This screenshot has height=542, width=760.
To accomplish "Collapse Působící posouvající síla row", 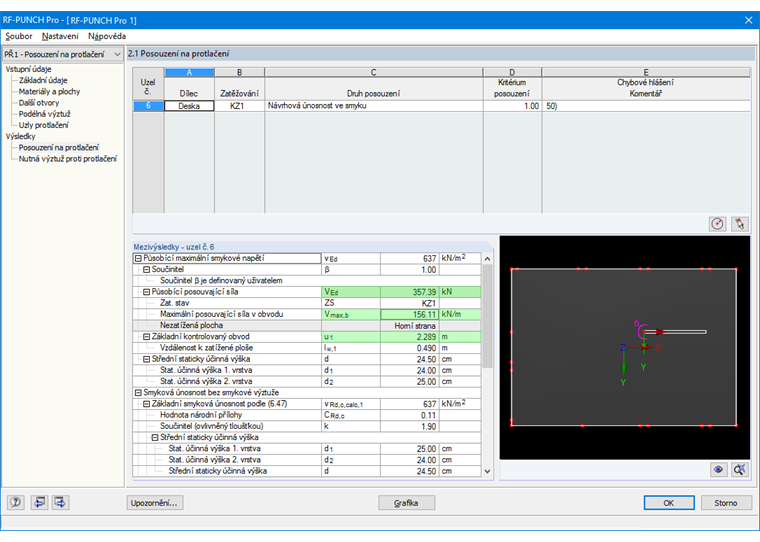I will pyautogui.click(x=146, y=292).
